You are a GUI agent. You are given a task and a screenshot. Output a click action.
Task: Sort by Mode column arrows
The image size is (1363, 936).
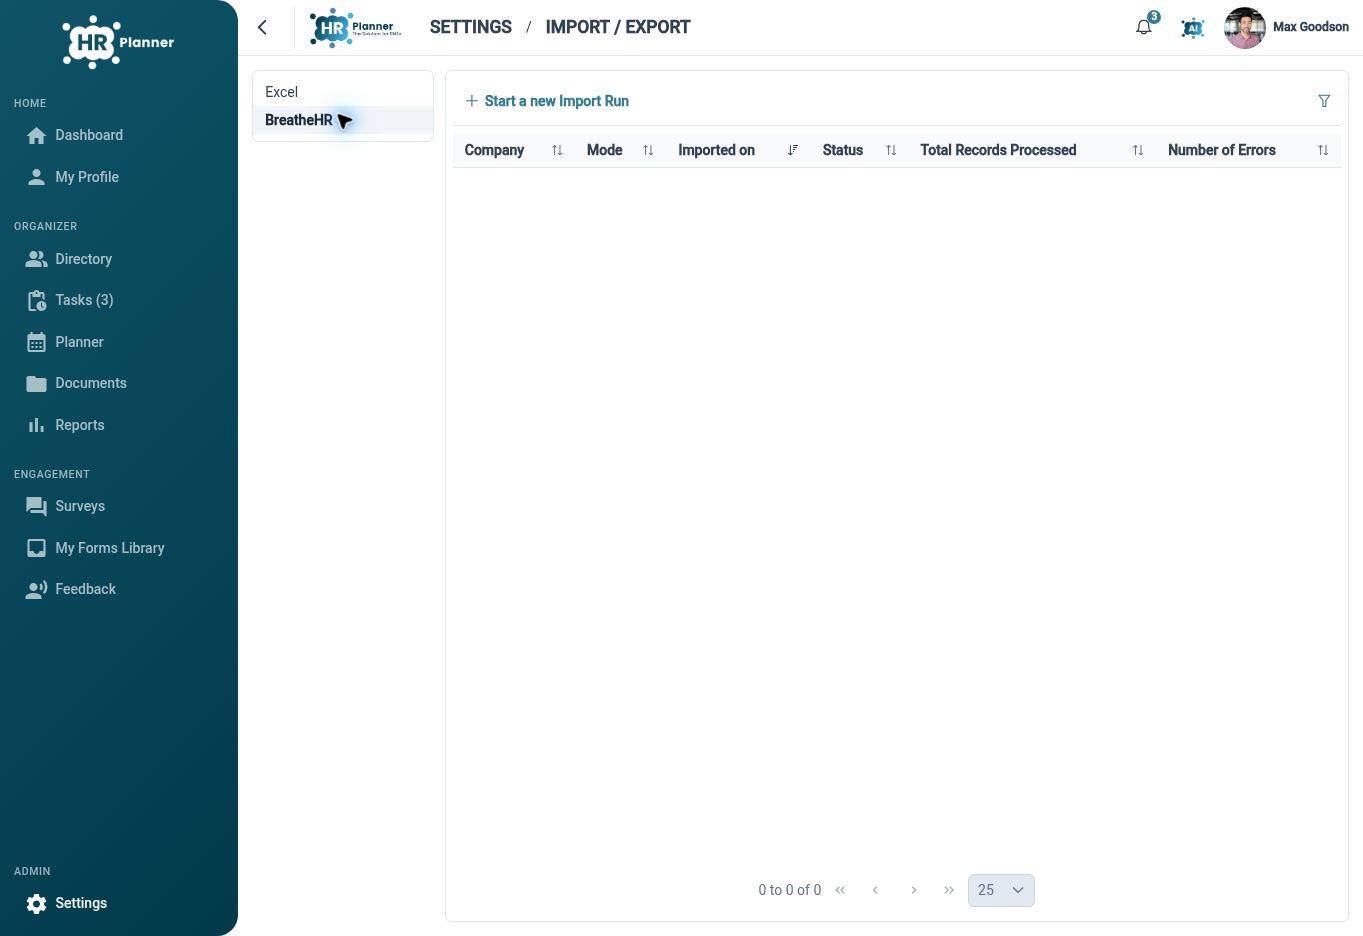click(648, 150)
